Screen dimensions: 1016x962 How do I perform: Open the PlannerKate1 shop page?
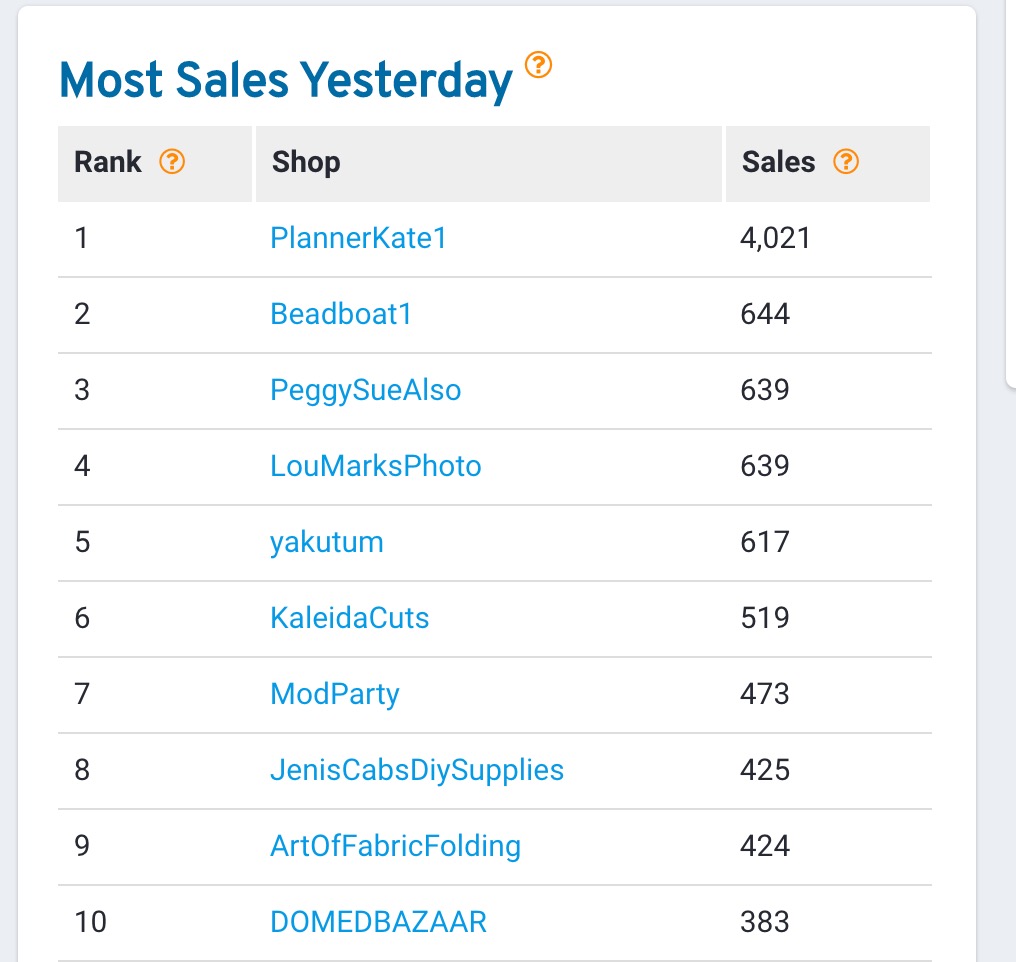coord(358,238)
